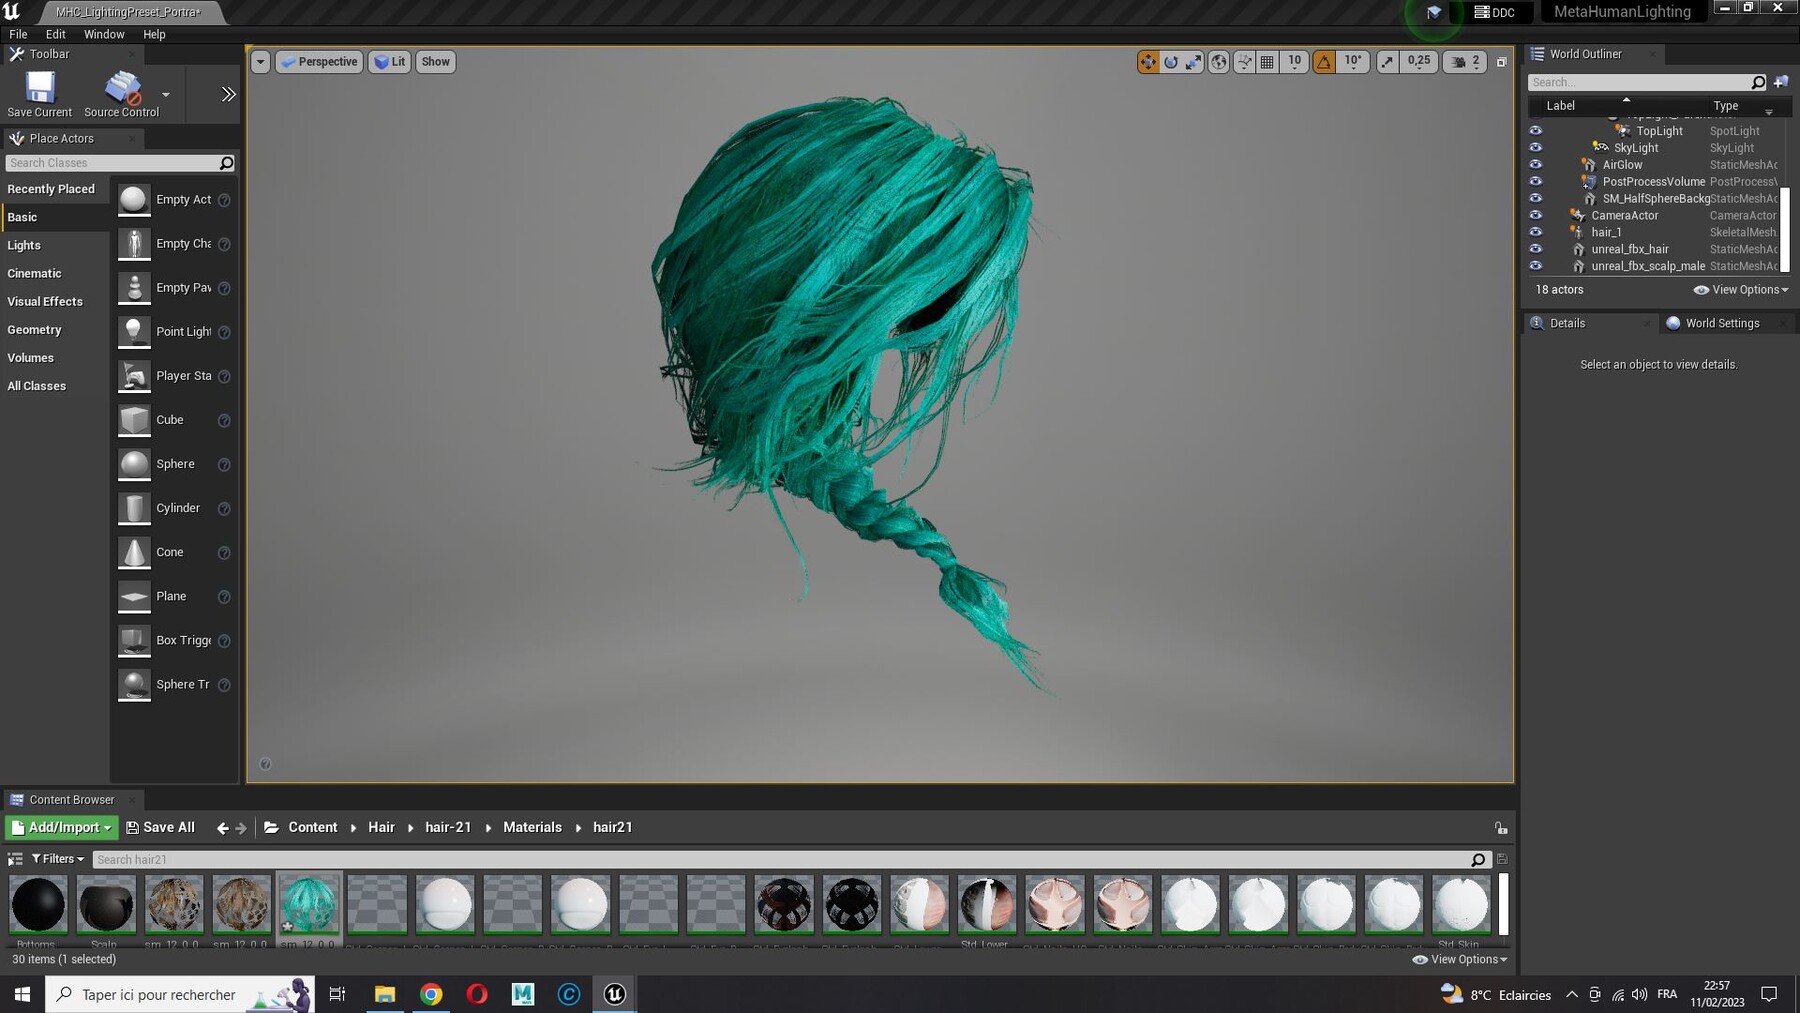Screen dimensions: 1800x1013
Task: Toggle rotation angle snapping
Action: tap(1324, 62)
